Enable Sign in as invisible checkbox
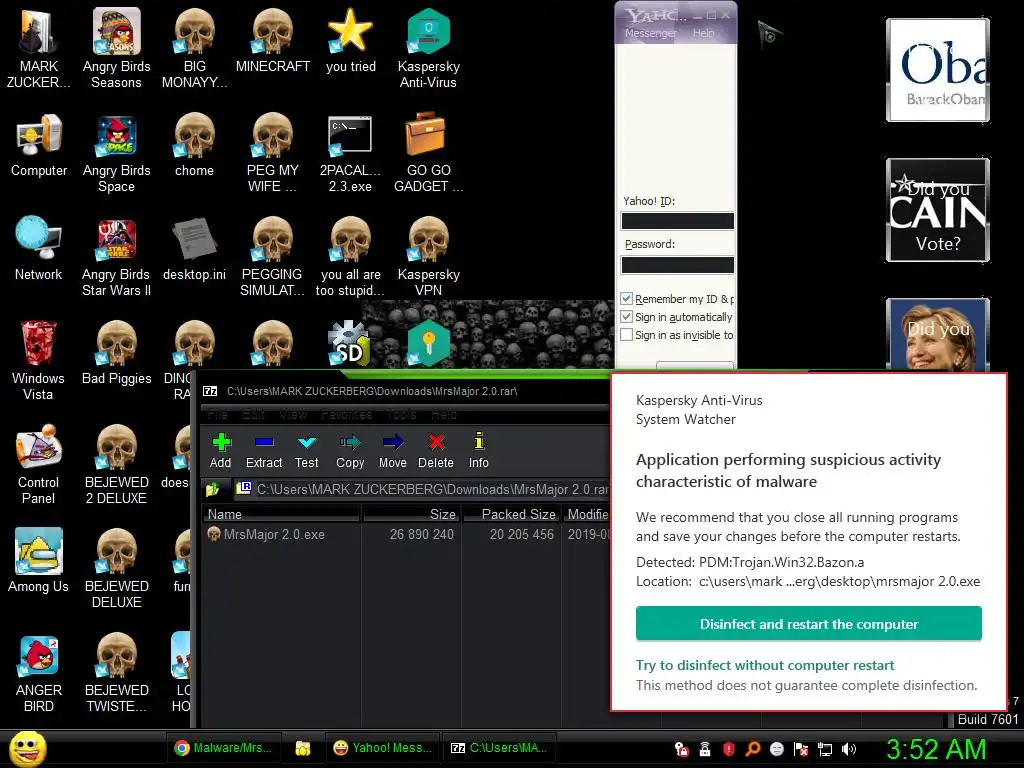This screenshot has width=1024, height=768. coord(626,334)
